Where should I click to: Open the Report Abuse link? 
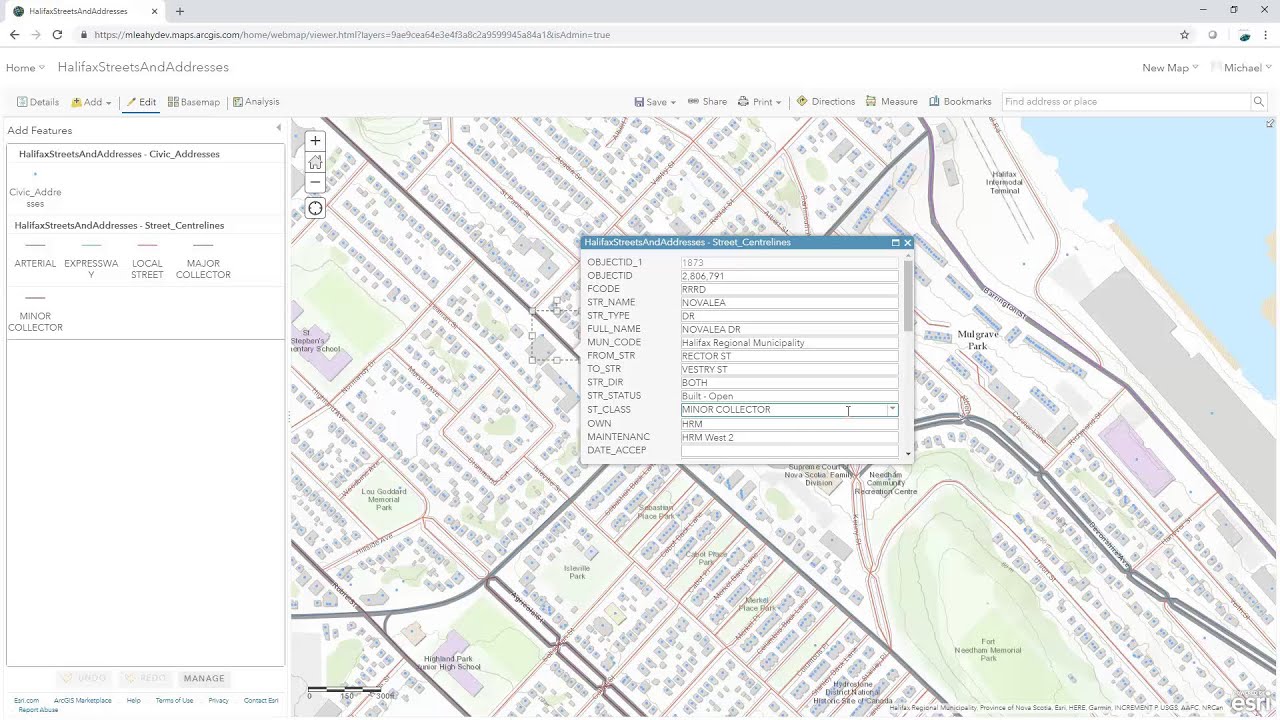point(38,709)
